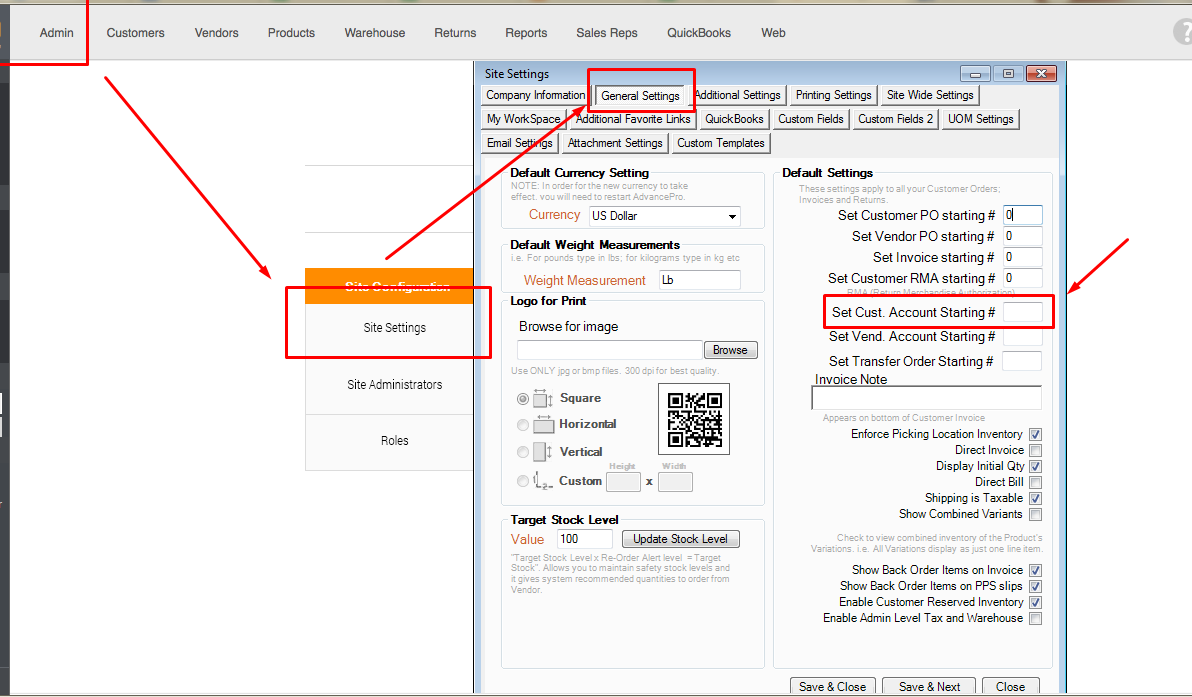
Task: Switch to the Printing Settings tab
Action: coord(833,95)
